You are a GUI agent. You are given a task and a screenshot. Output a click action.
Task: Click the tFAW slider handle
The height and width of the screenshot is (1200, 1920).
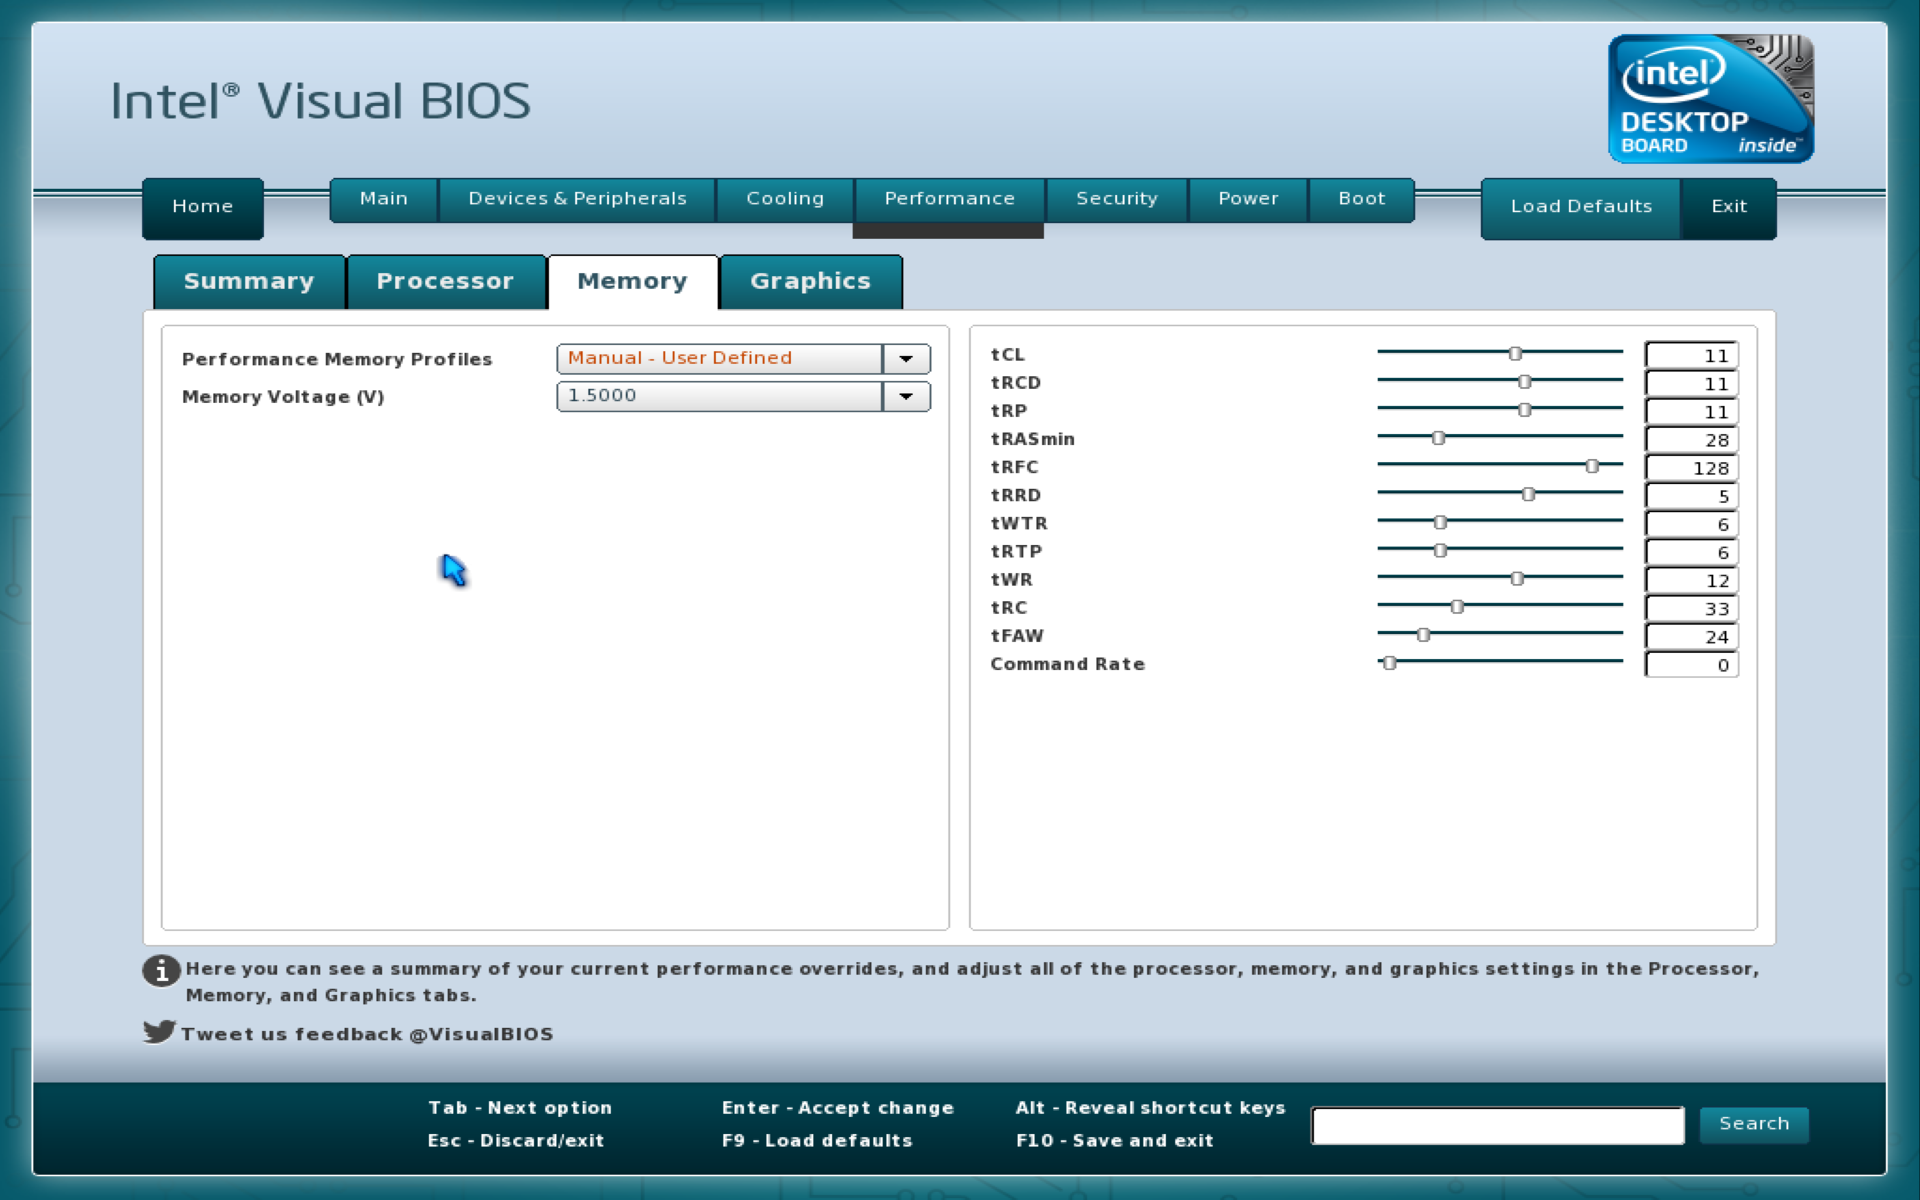[1423, 634]
